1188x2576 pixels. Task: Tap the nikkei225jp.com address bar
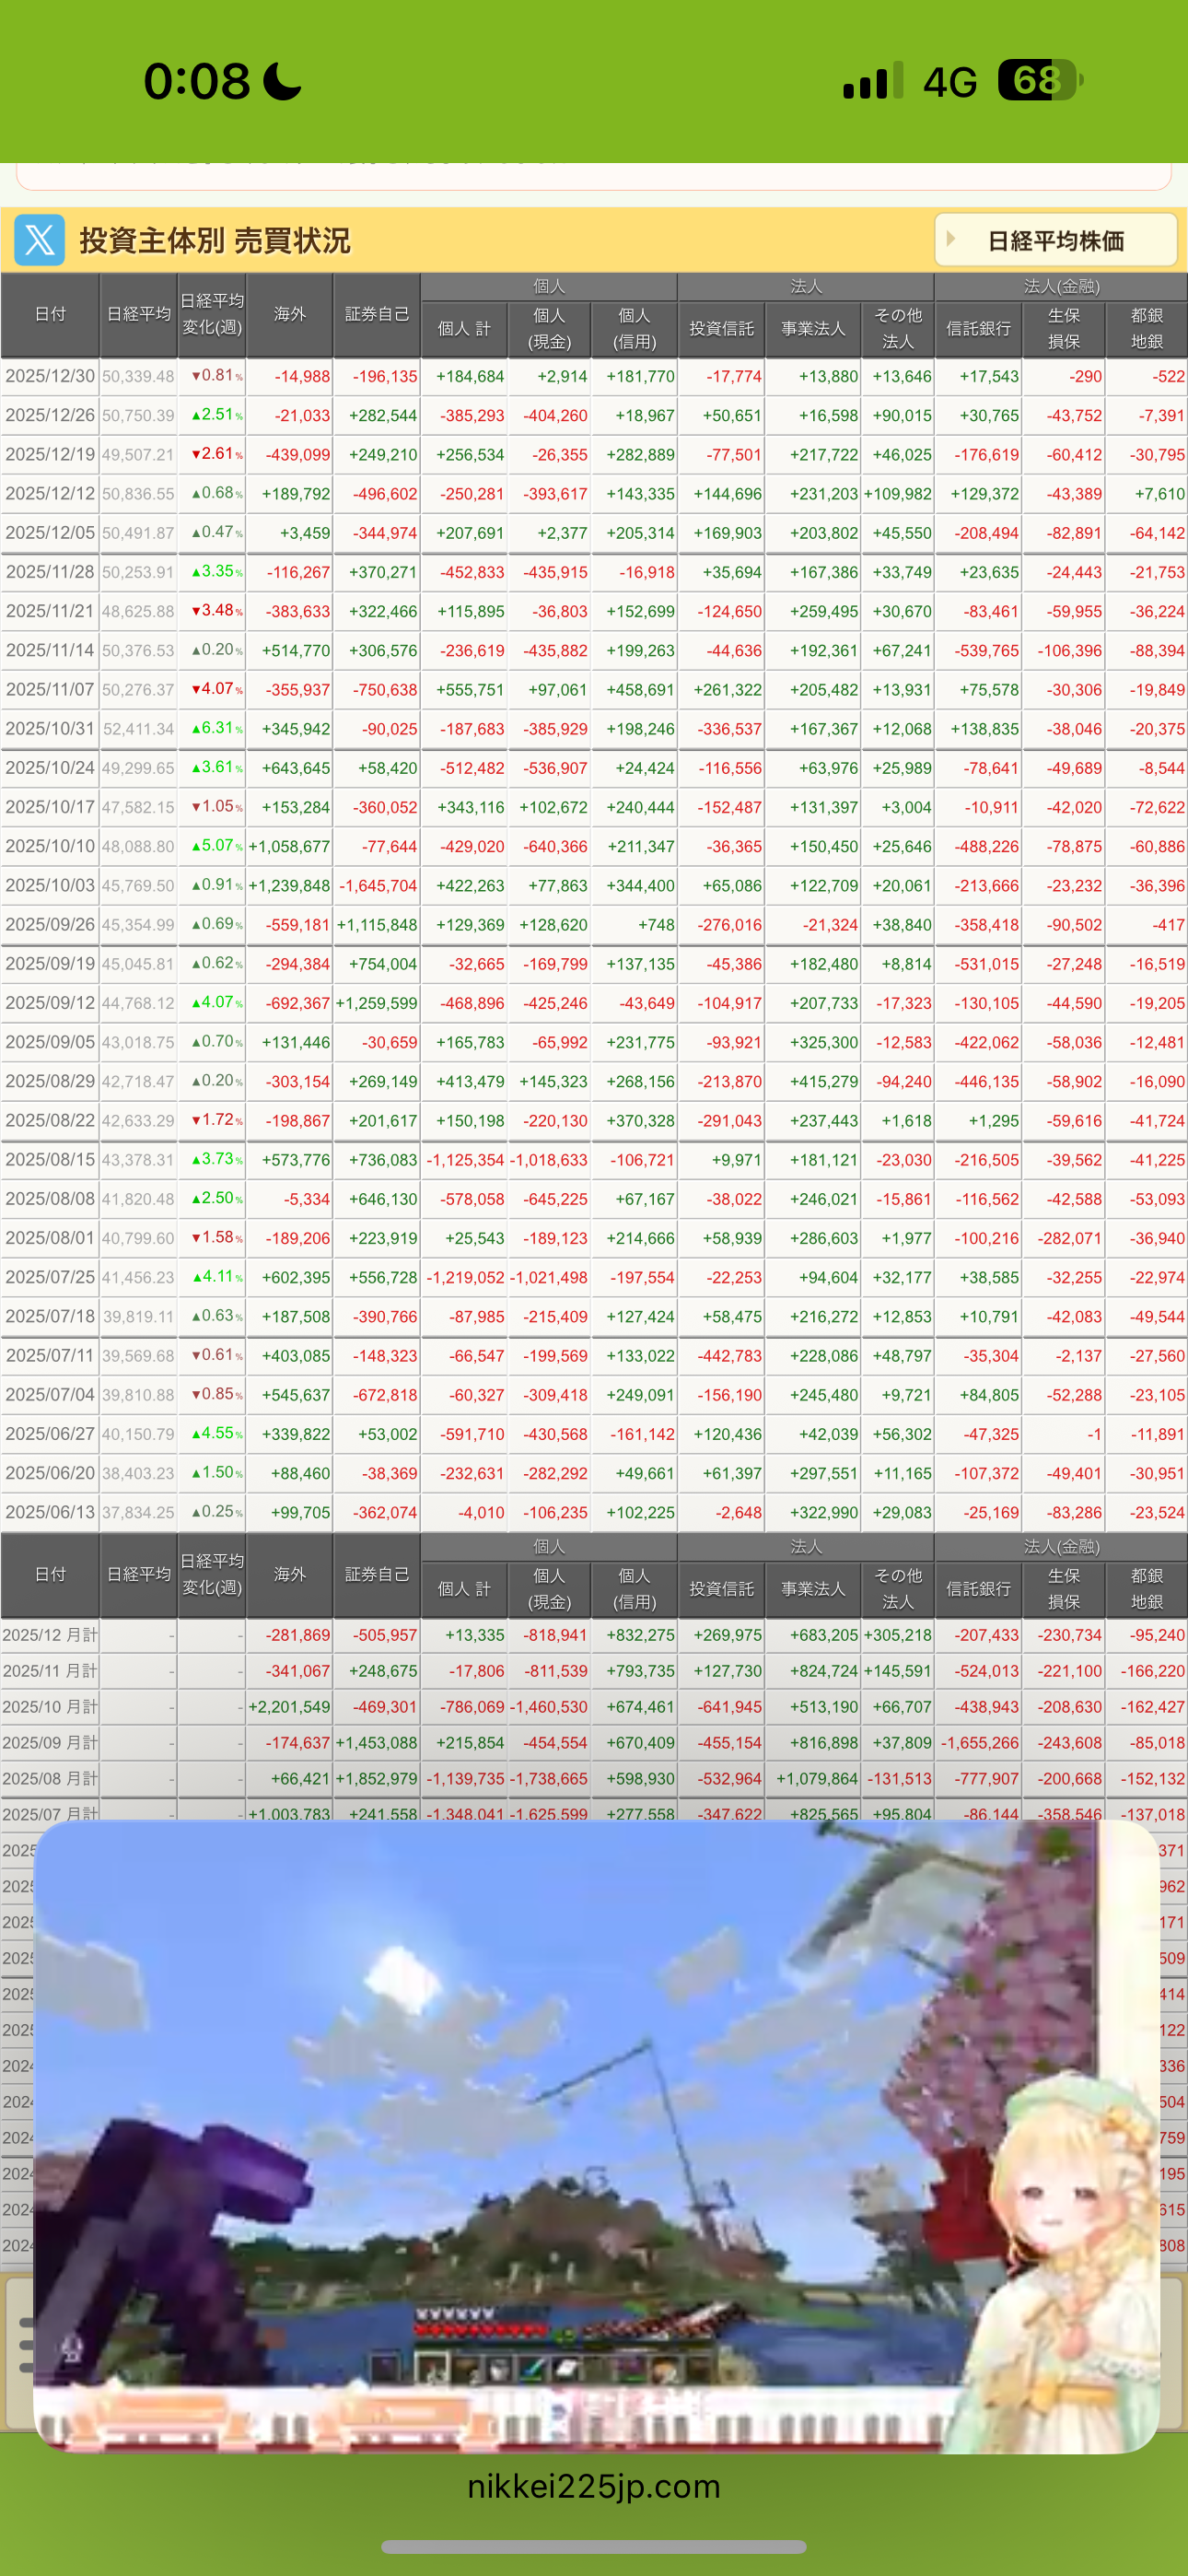[594, 2486]
